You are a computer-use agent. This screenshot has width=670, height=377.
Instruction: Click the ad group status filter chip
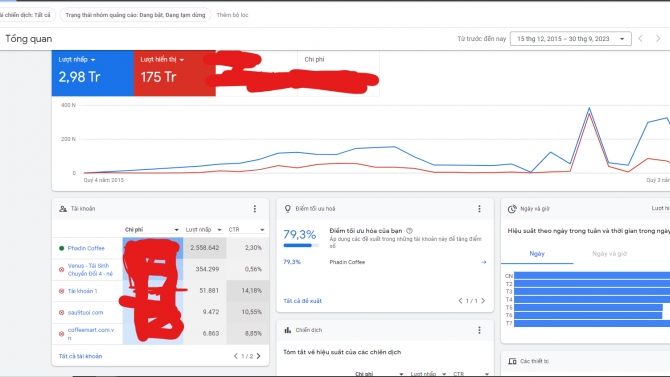pyautogui.click(x=135, y=15)
